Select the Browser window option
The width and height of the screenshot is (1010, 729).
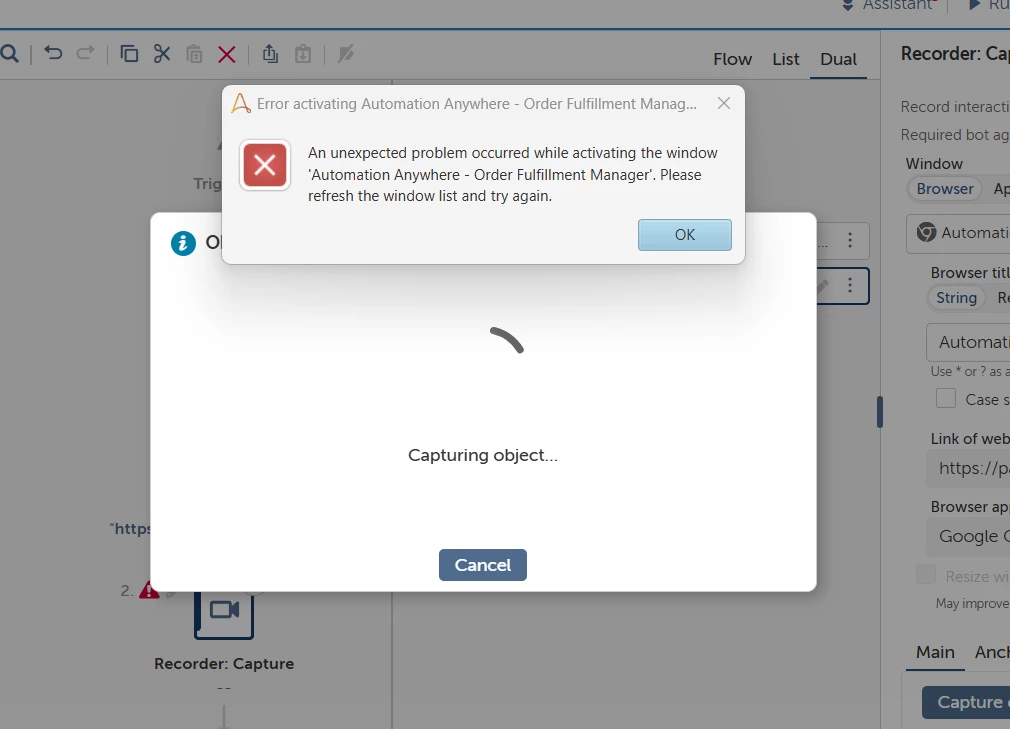944,189
